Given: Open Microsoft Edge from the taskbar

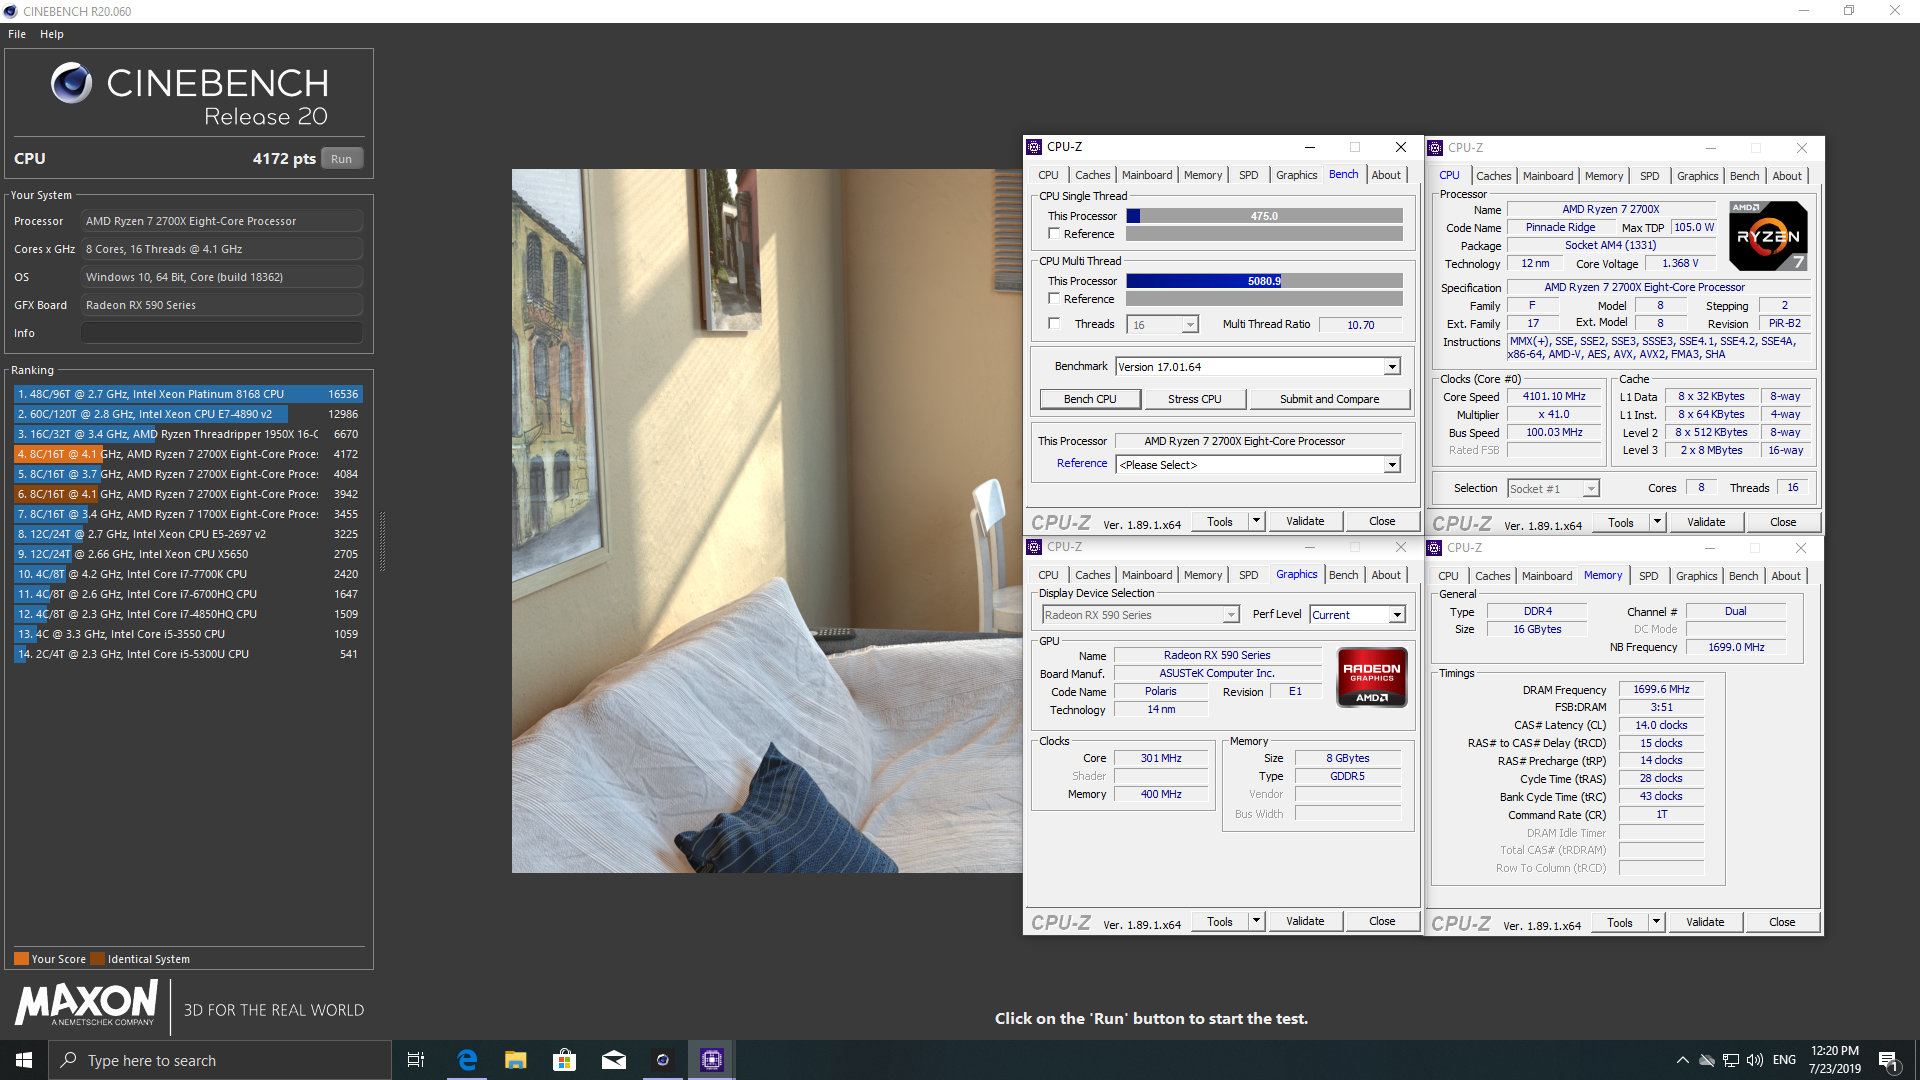Looking at the screenshot, I should point(467,1060).
